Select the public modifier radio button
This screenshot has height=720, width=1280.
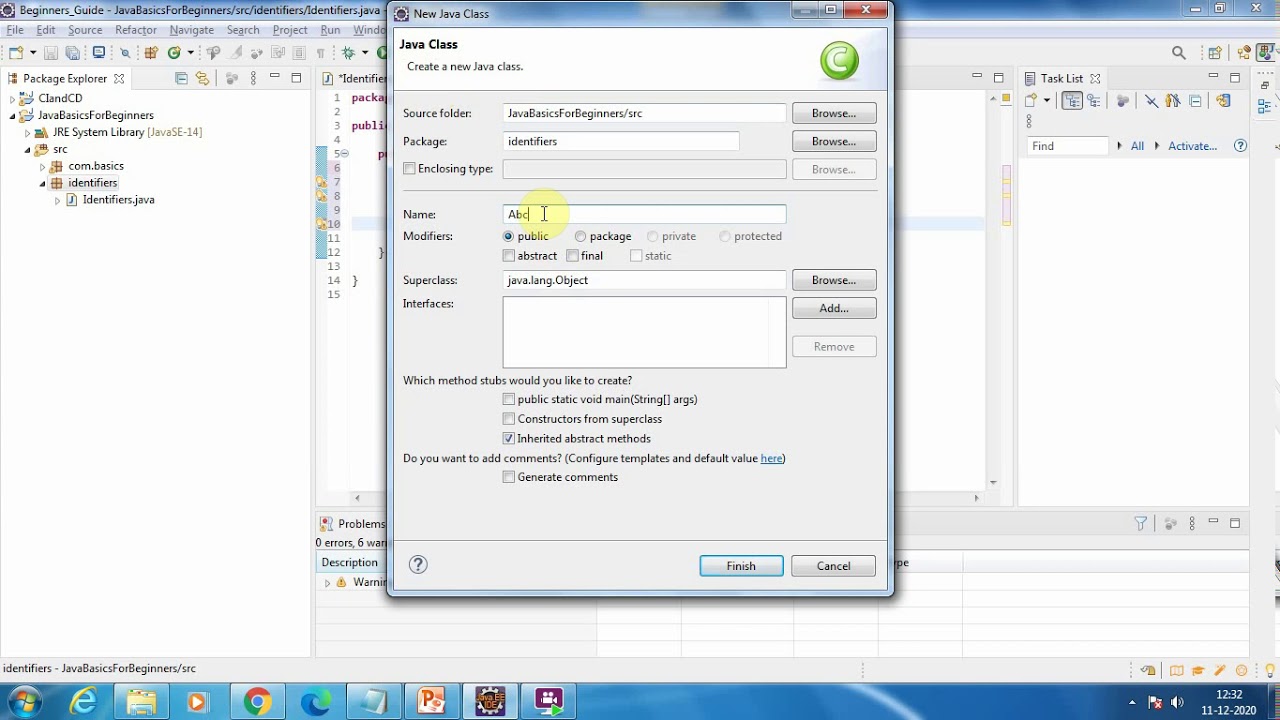(508, 236)
